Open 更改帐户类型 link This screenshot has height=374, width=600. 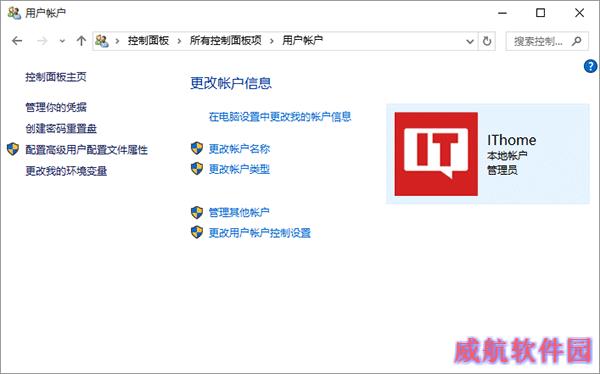pos(239,169)
